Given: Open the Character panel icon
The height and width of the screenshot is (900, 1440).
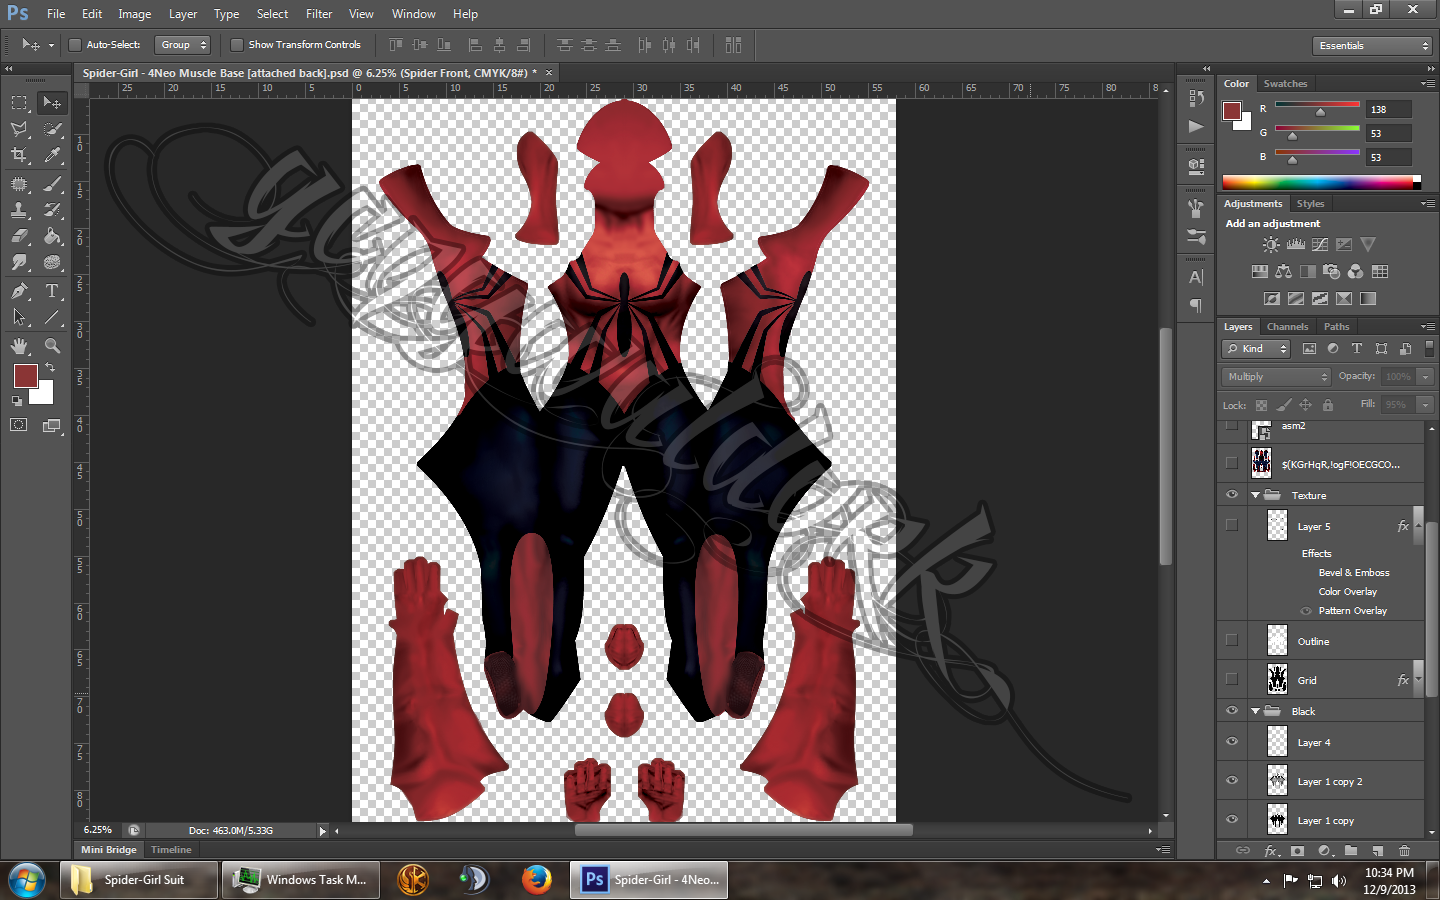Looking at the screenshot, I should (x=1196, y=278).
